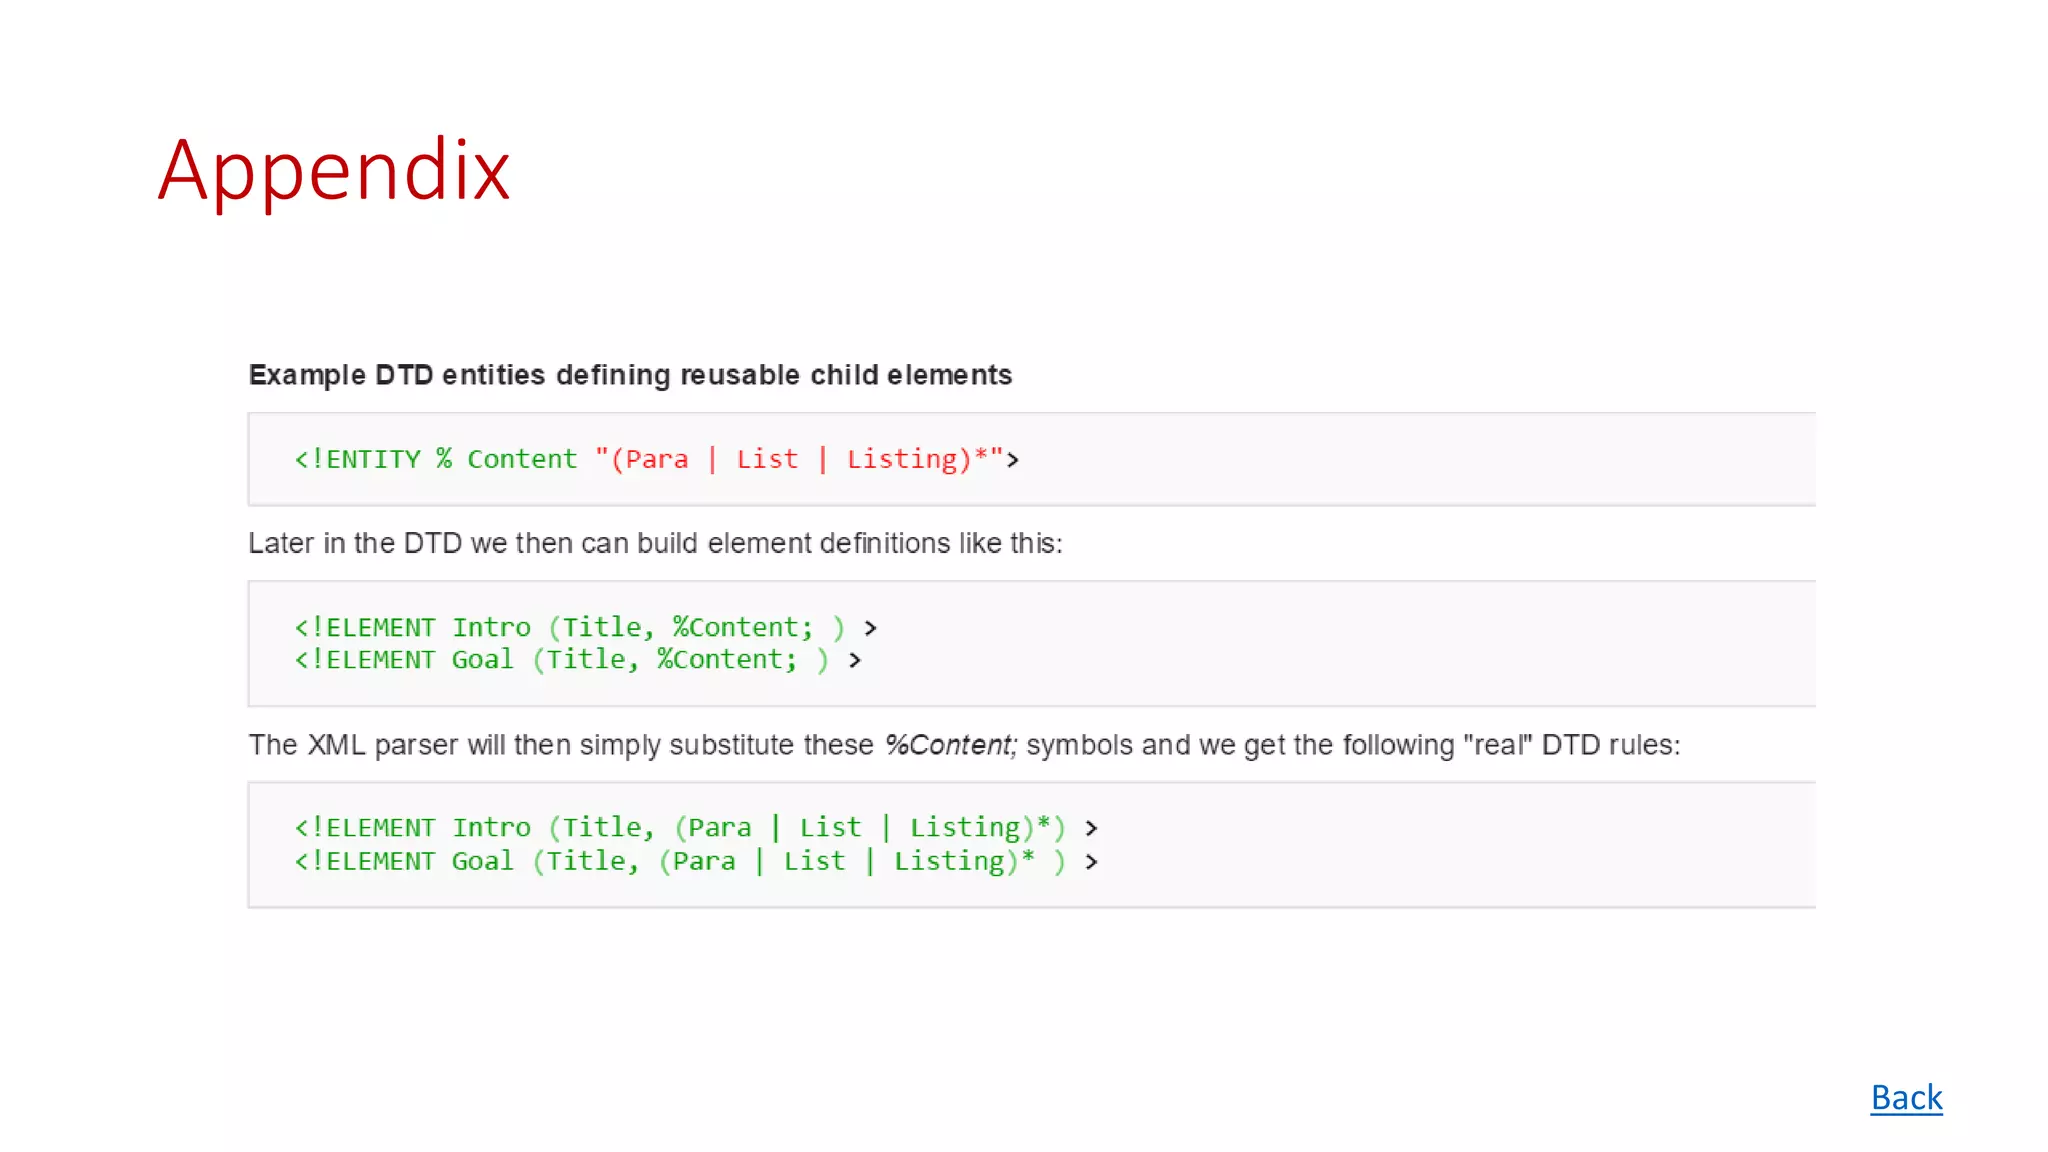The image size is (2048, 1152).
Task: Click the word 'Content' after ENTITY %
Action: [522, 459]
